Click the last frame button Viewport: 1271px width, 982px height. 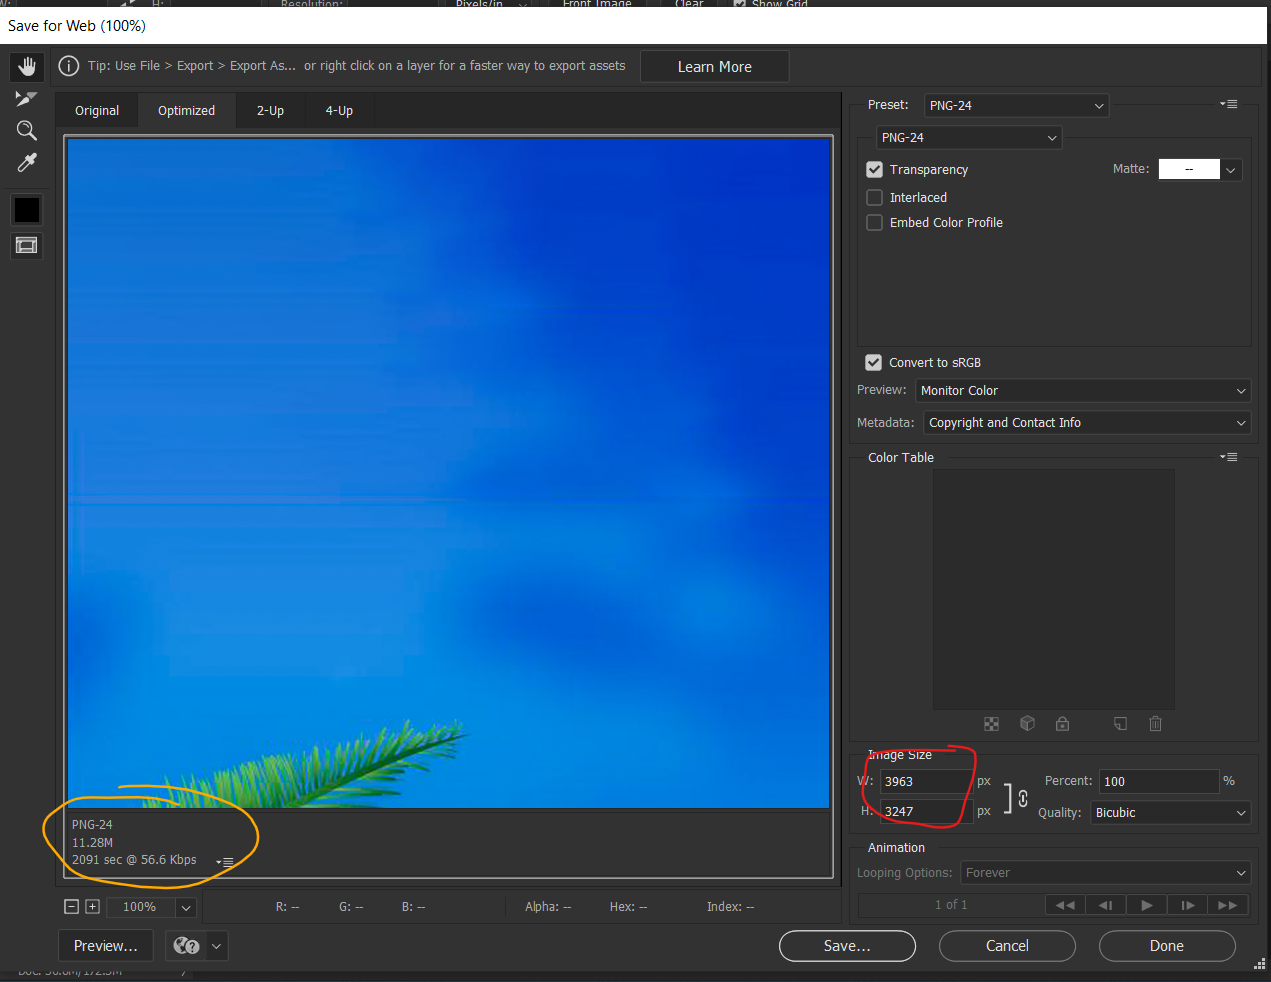1227,905
